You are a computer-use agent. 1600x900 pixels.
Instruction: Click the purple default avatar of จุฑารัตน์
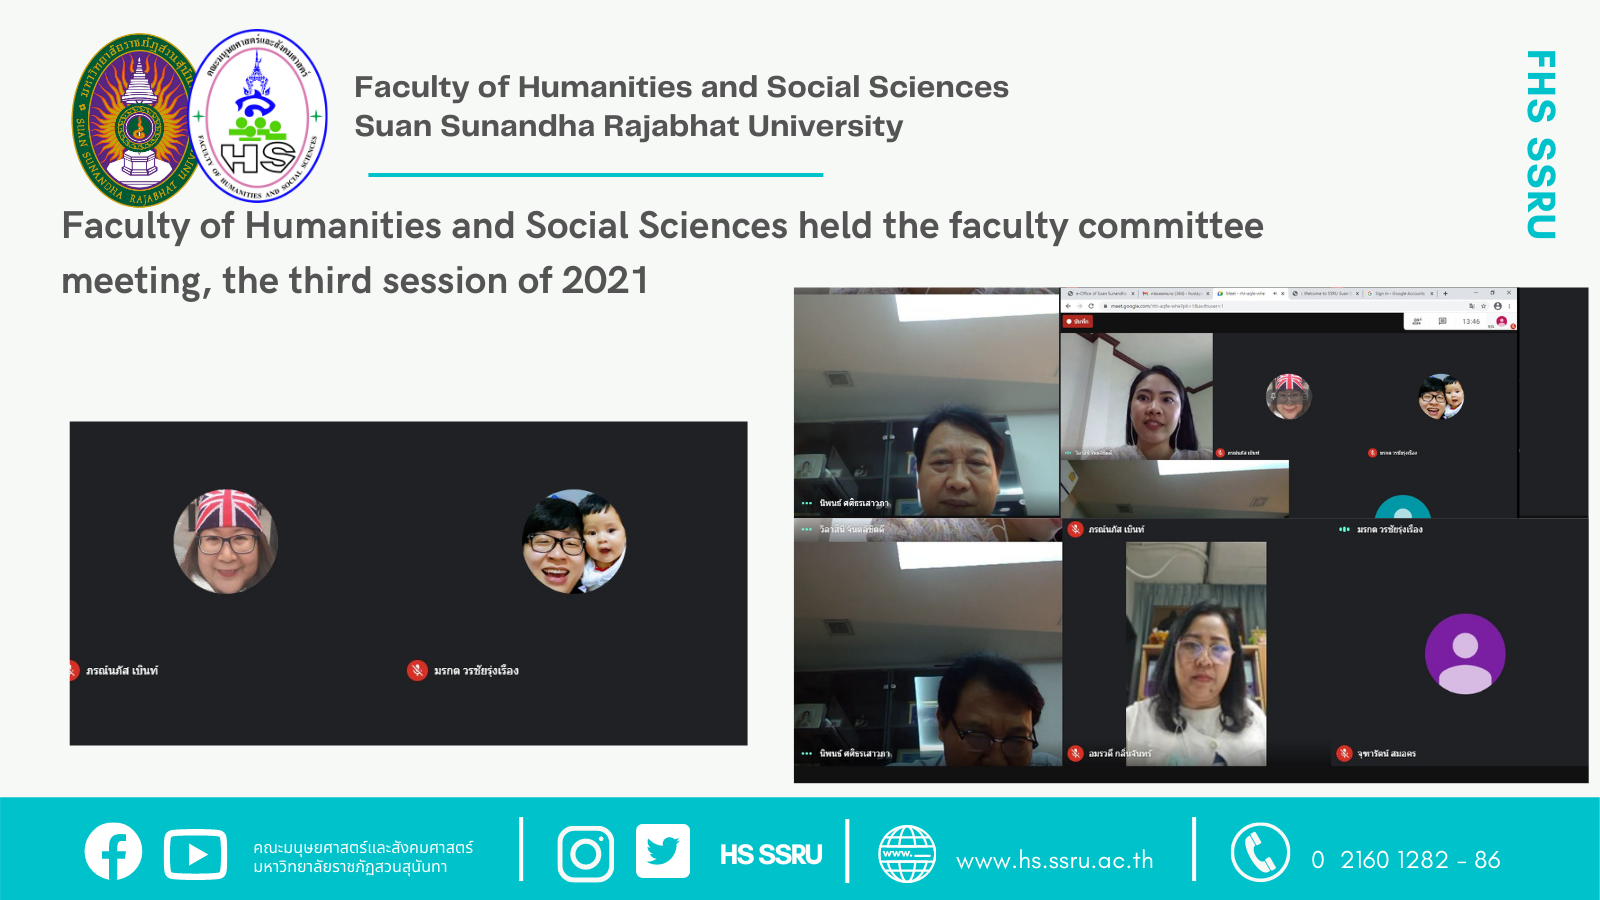click(1464, 654)
